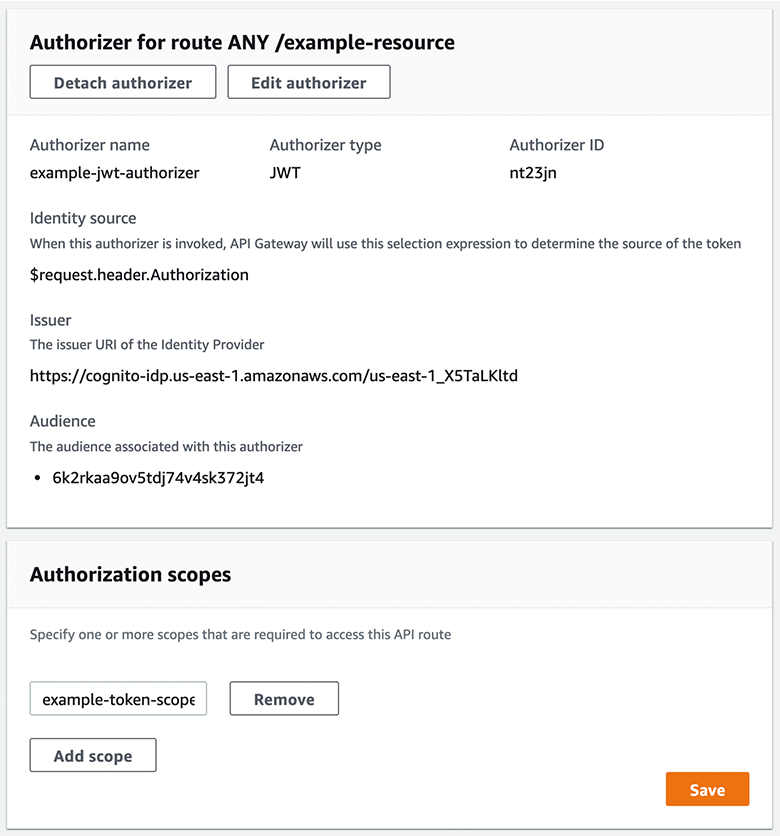
Task: Click the Issuer section label
Action: pyautogui.click(x=51, y=320)
